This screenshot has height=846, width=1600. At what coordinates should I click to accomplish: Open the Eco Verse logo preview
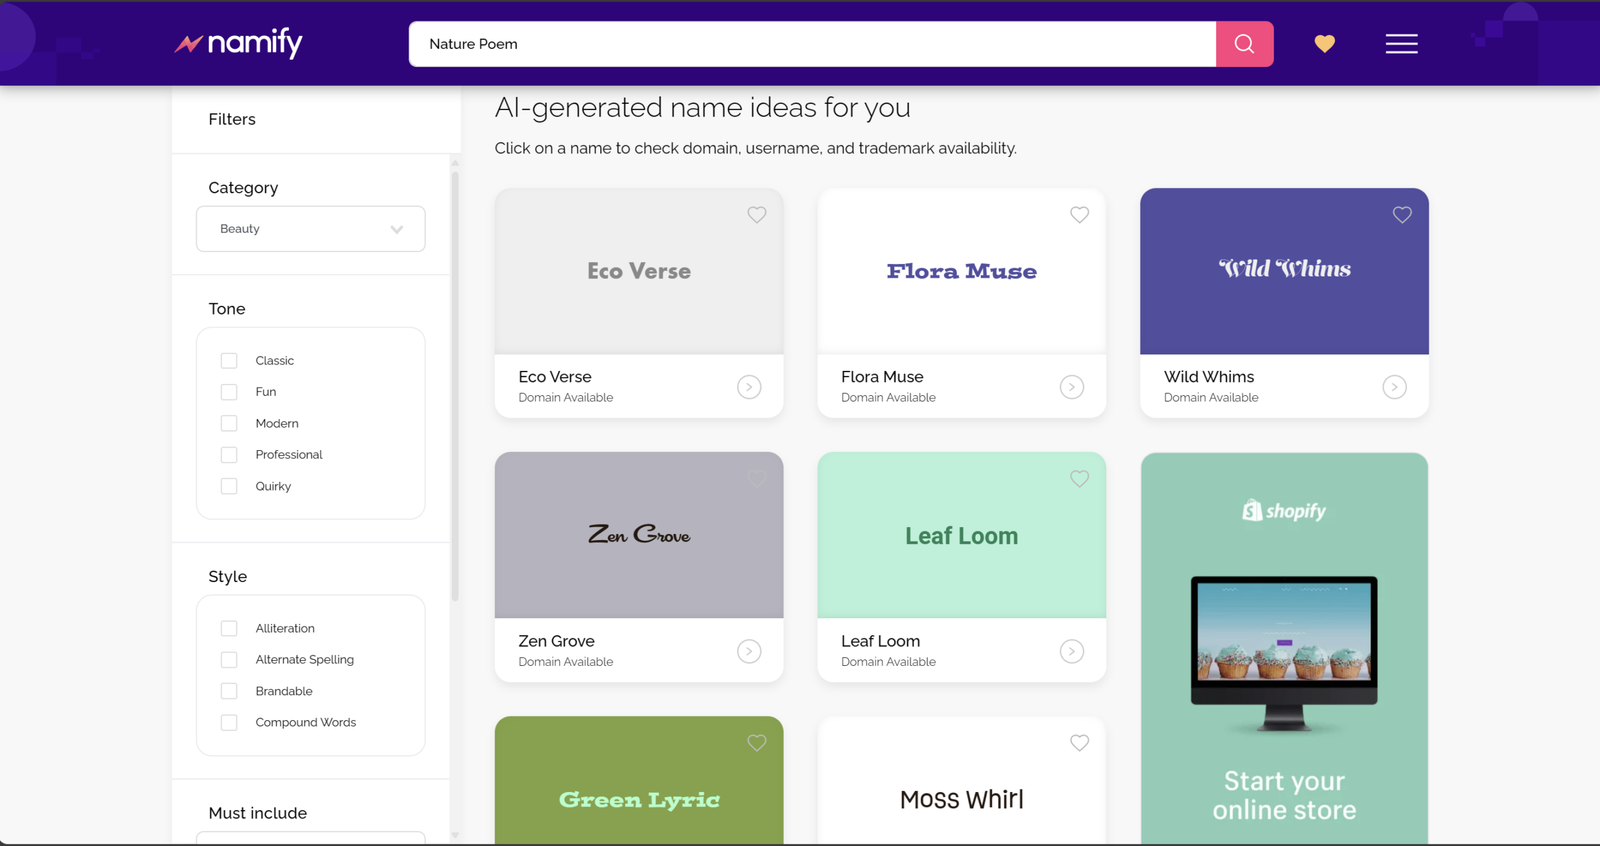tap(639, 271)
